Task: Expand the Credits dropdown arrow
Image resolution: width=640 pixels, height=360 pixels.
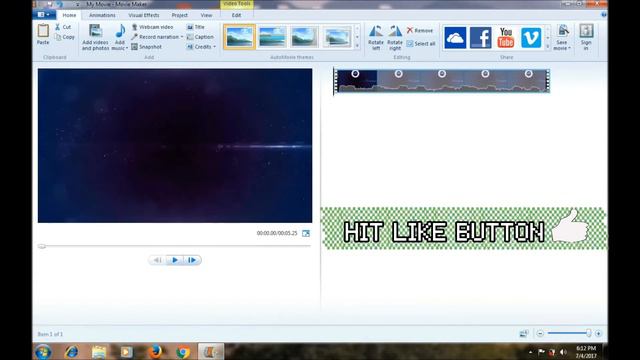Action: coord(214,47)
